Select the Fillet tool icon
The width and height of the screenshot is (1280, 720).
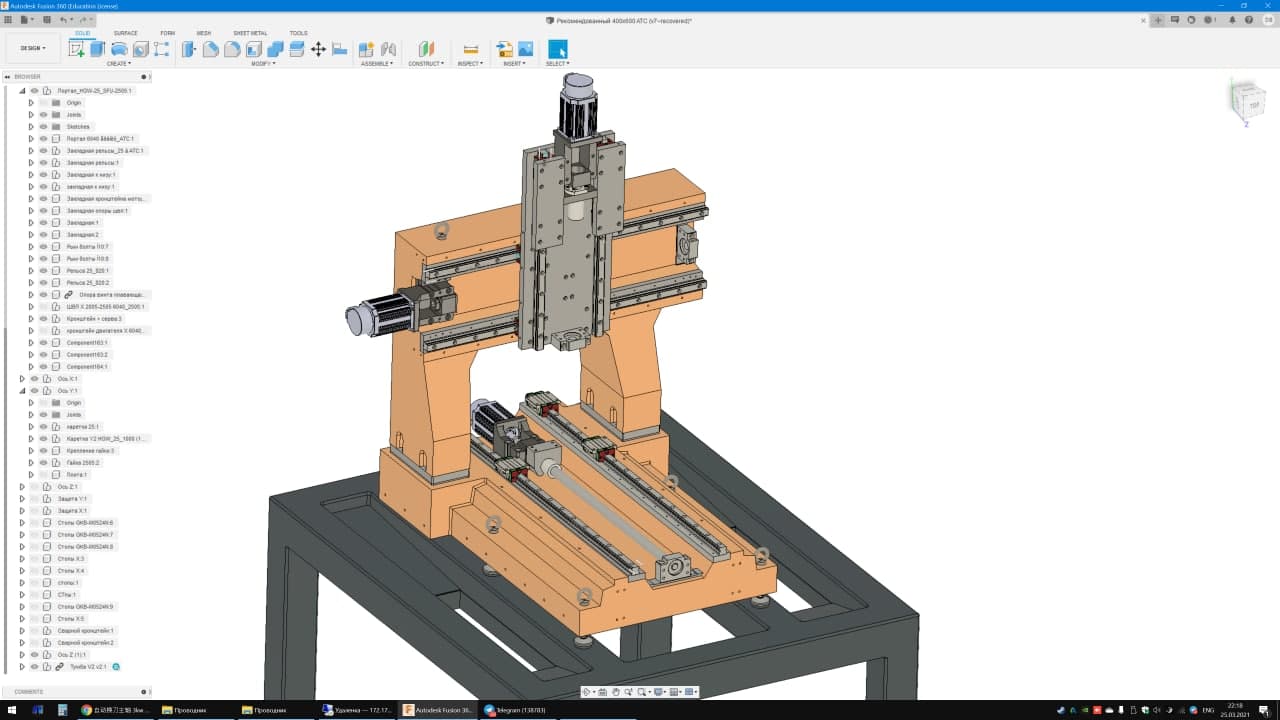click(211, 49)
